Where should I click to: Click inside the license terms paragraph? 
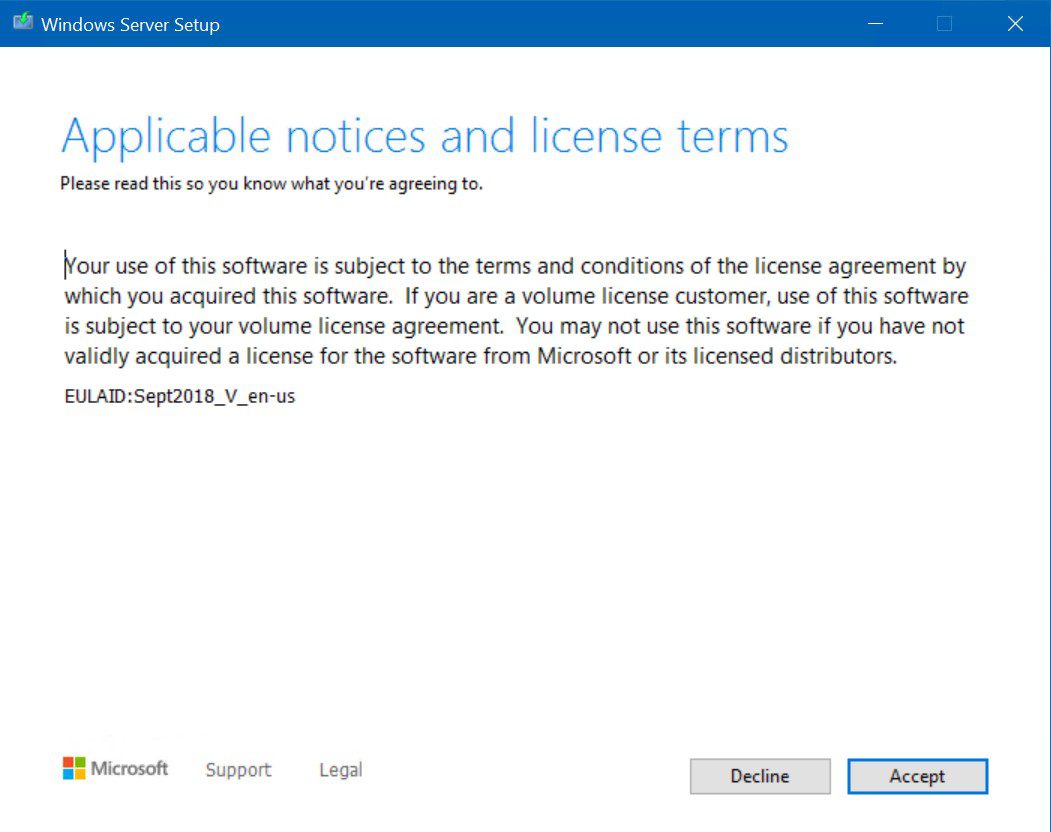516,311
